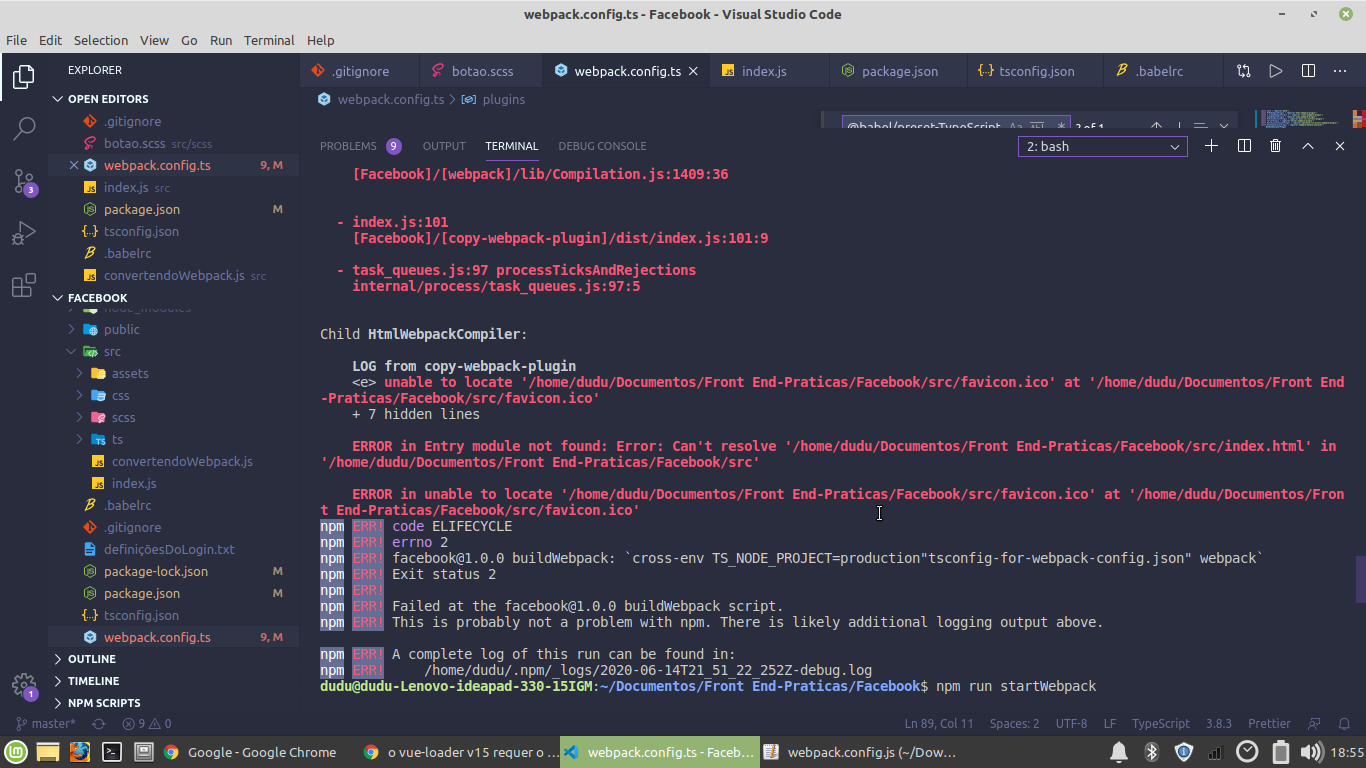Open the system volume tray icon
Viewport: 1366px width, 768px height.
tap(1310, 752)
